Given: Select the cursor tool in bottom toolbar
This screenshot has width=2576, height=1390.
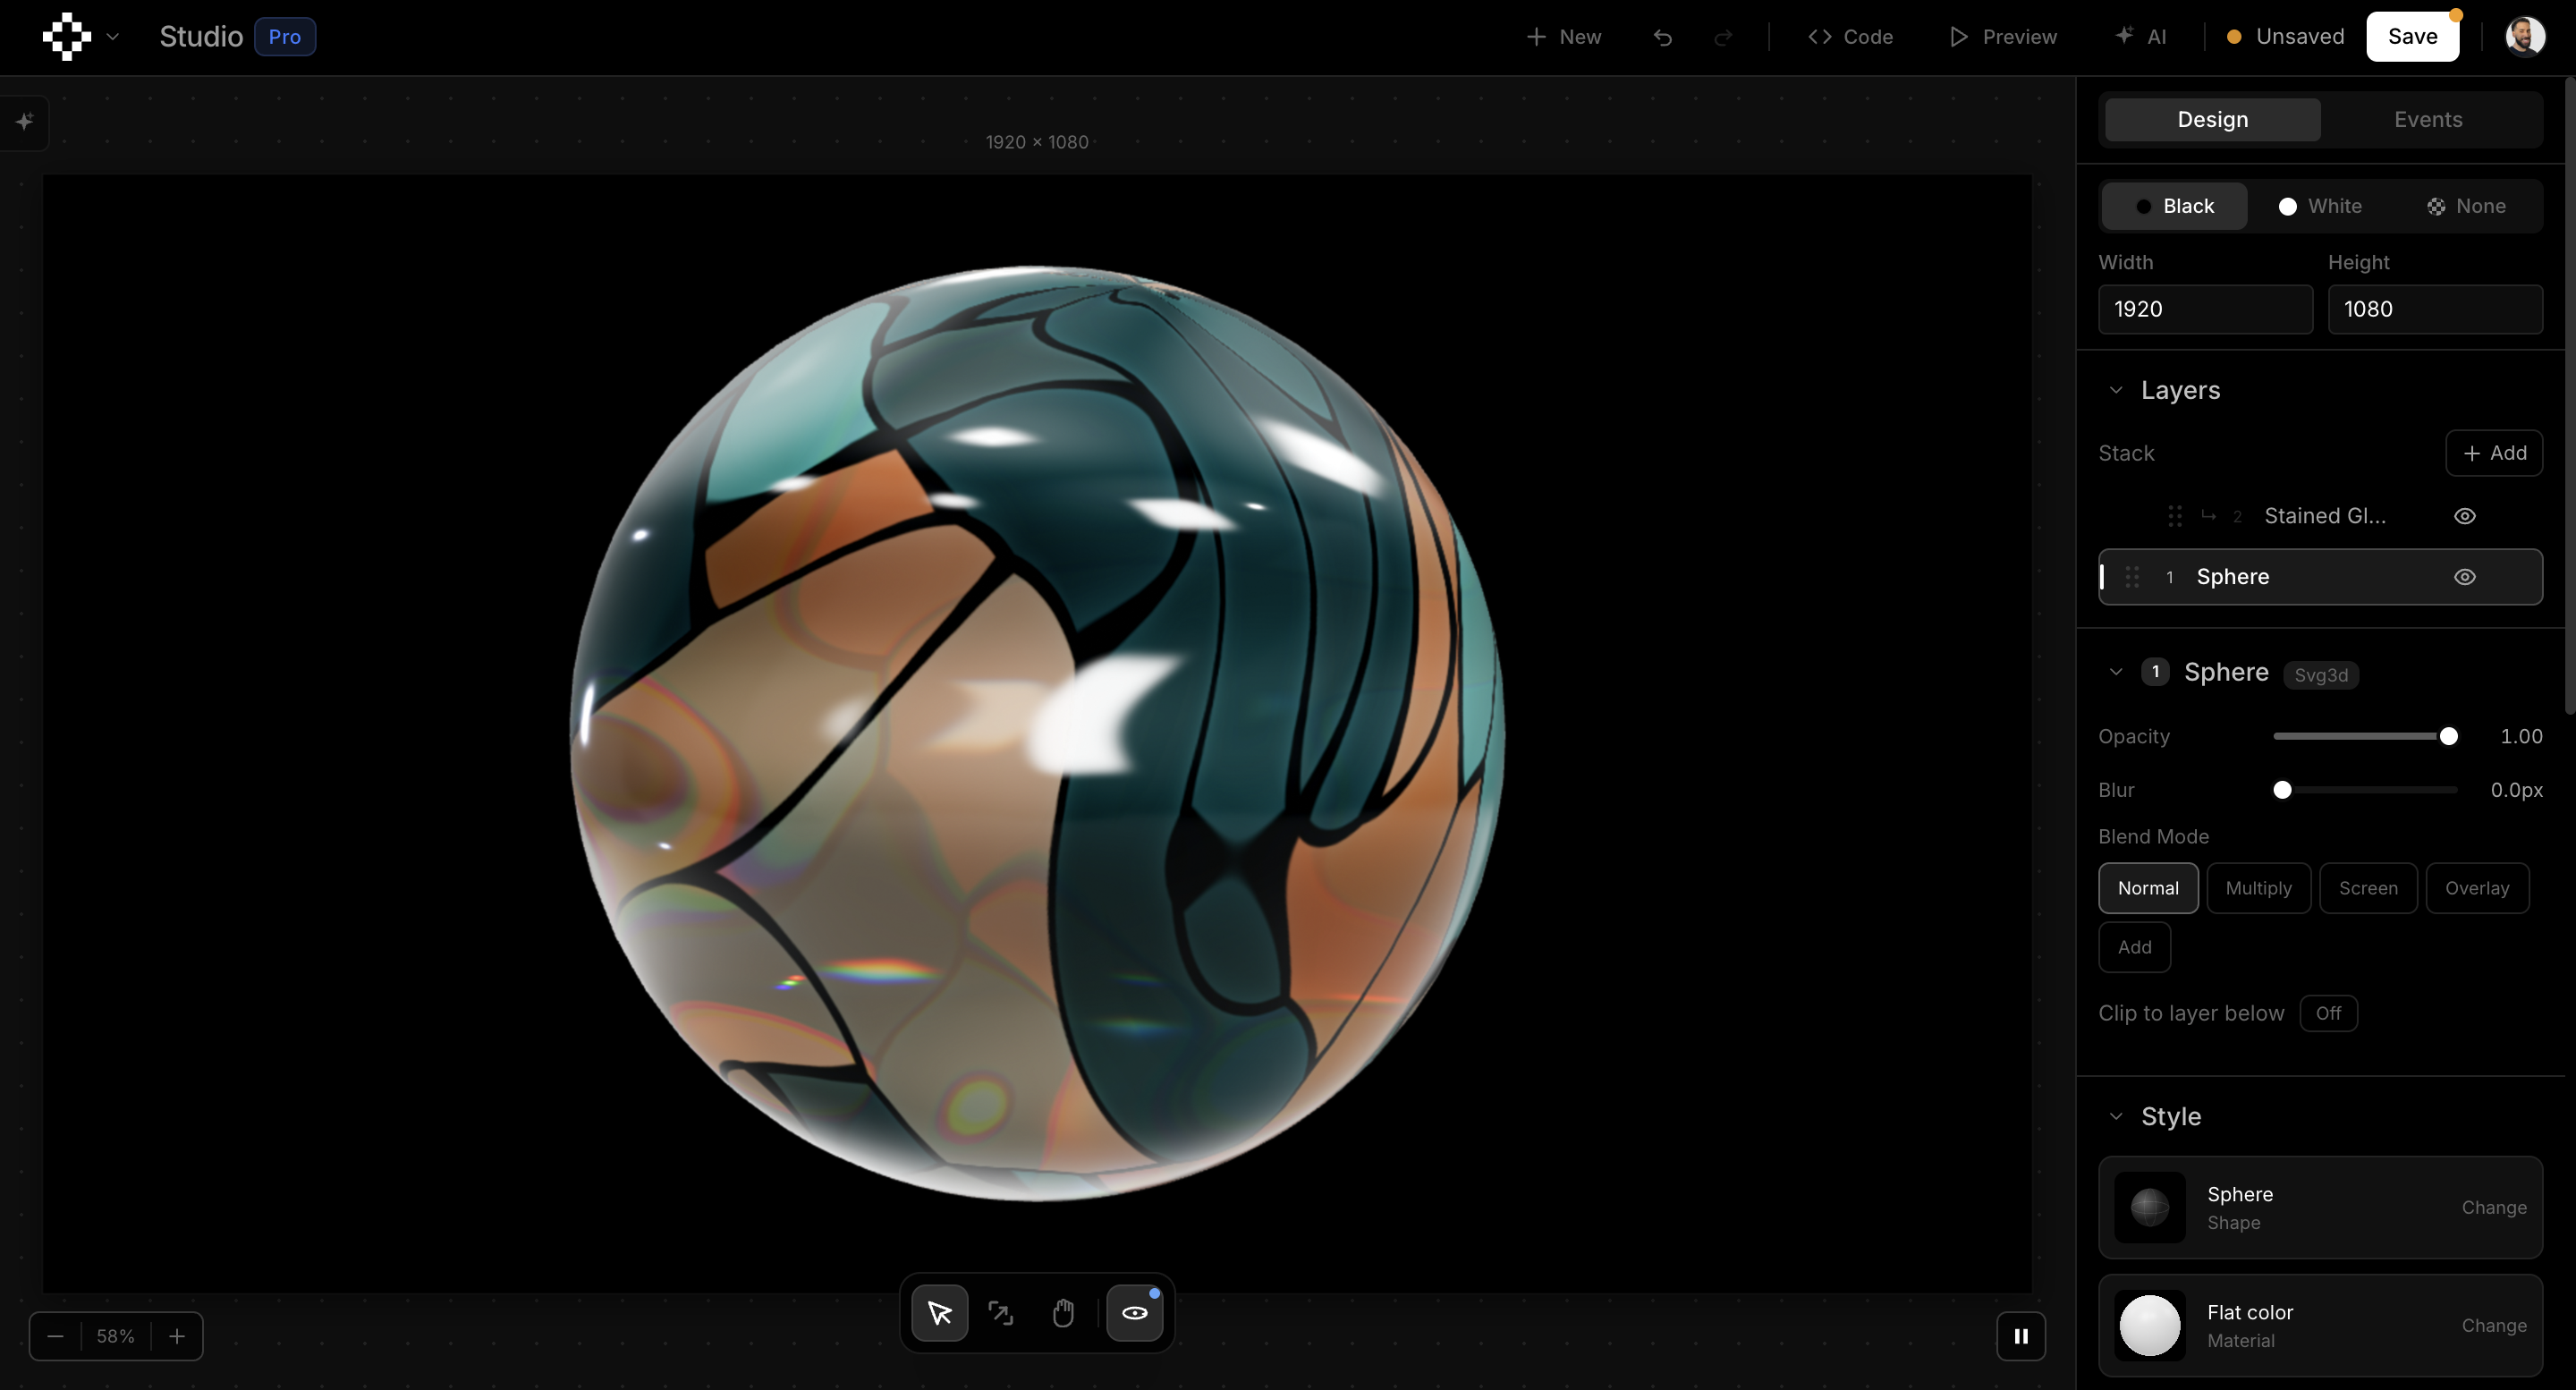Looking at the screenshot, I should pyautogui.click(x=938, y=1313).
